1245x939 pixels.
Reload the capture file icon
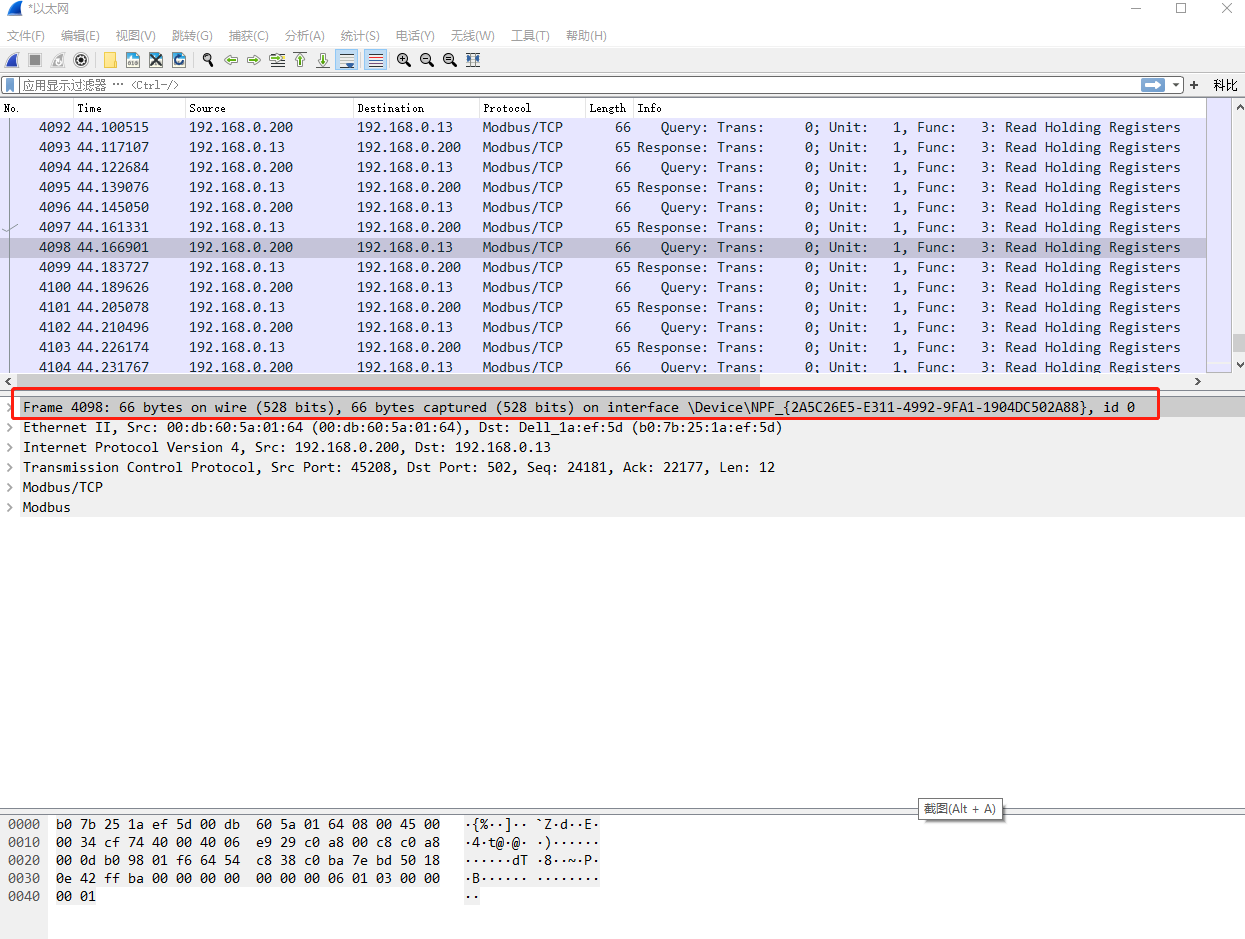point(179,60)
